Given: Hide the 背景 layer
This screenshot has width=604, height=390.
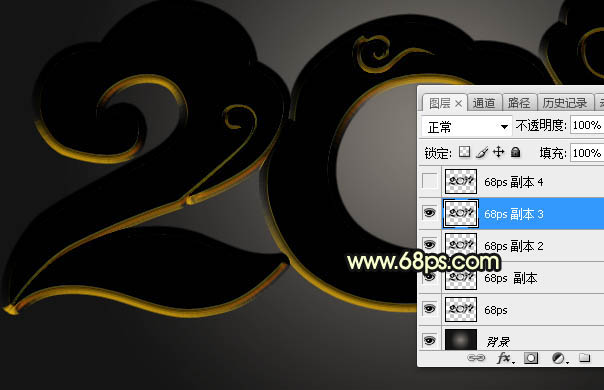Looking at the screenshot, I should pyautogui.click(x=430, y=341).
